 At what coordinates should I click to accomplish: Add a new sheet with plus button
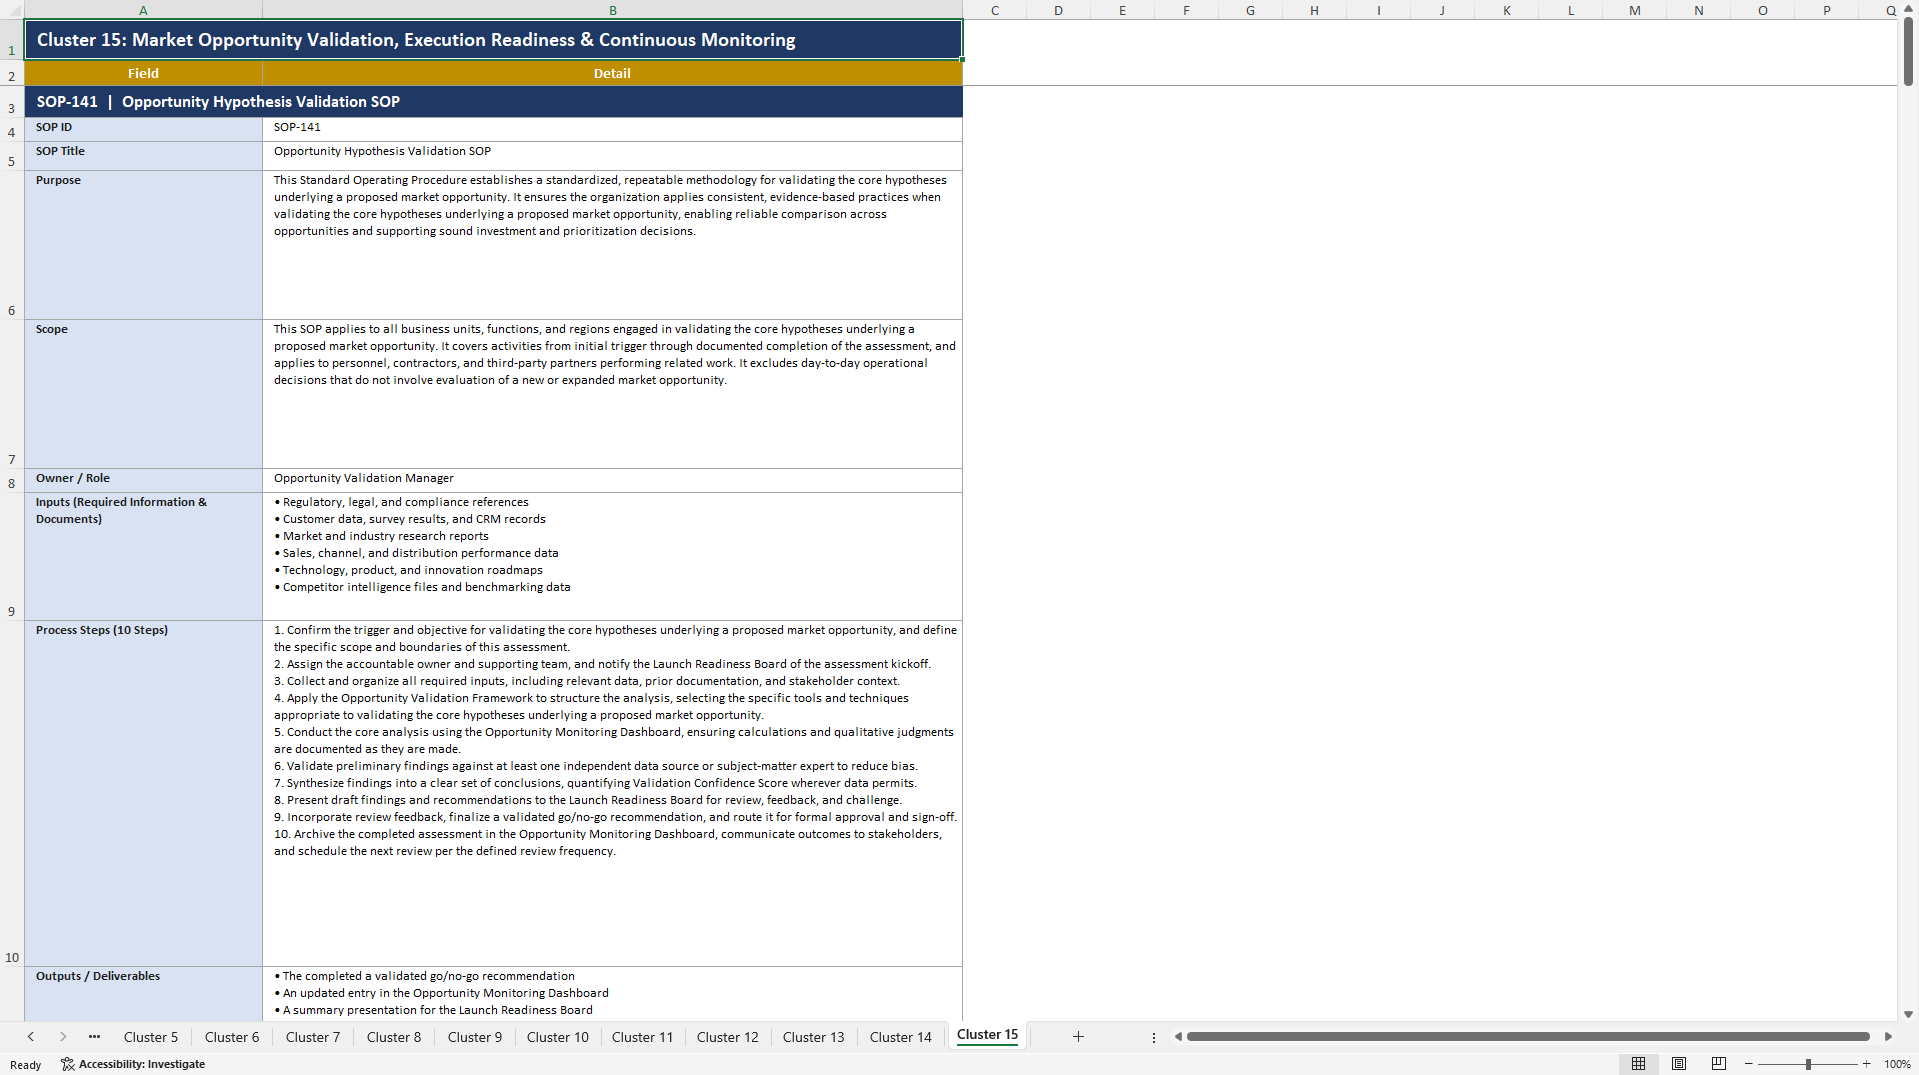(1078, 1037)
